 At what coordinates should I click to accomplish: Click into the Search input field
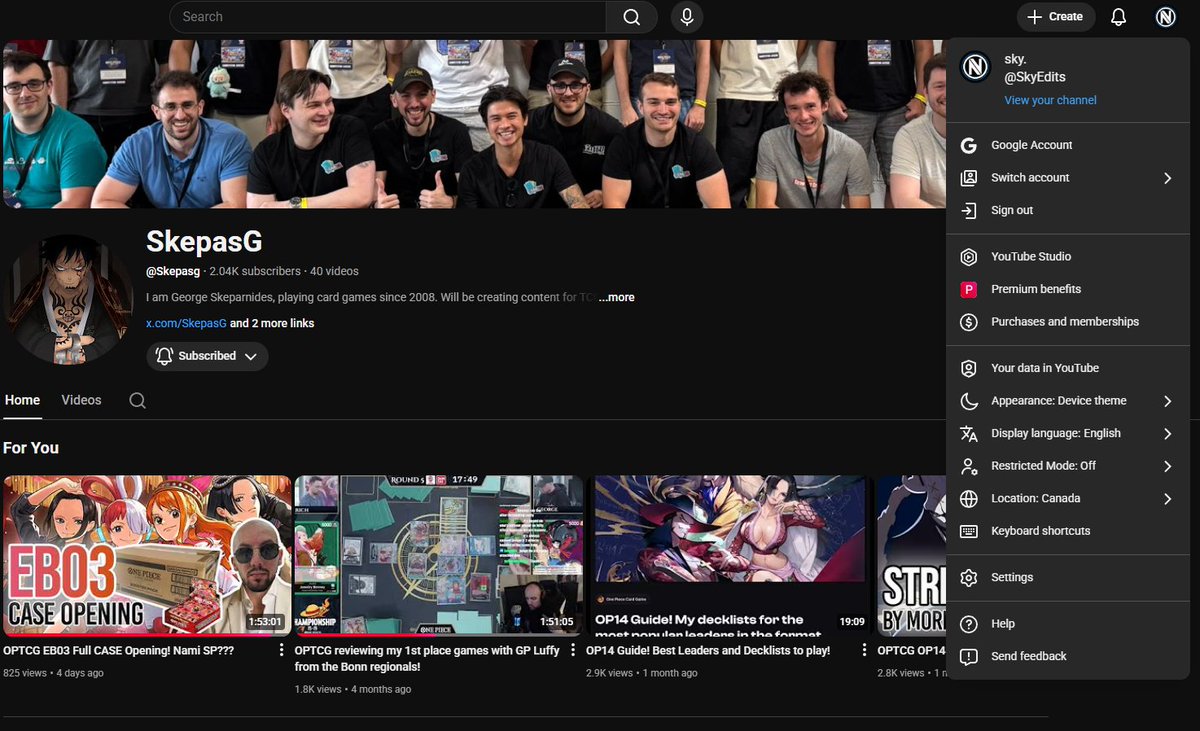pyautogui.click(x=388, y=17)
